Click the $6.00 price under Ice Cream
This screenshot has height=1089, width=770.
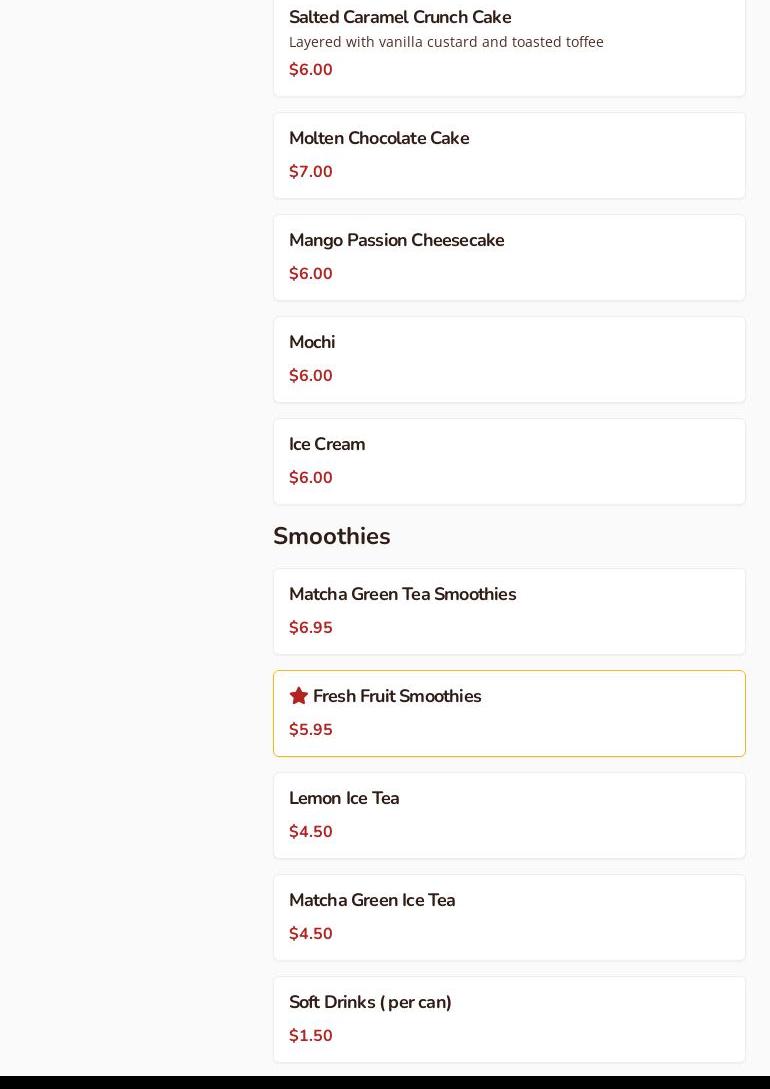pos(311,478)
